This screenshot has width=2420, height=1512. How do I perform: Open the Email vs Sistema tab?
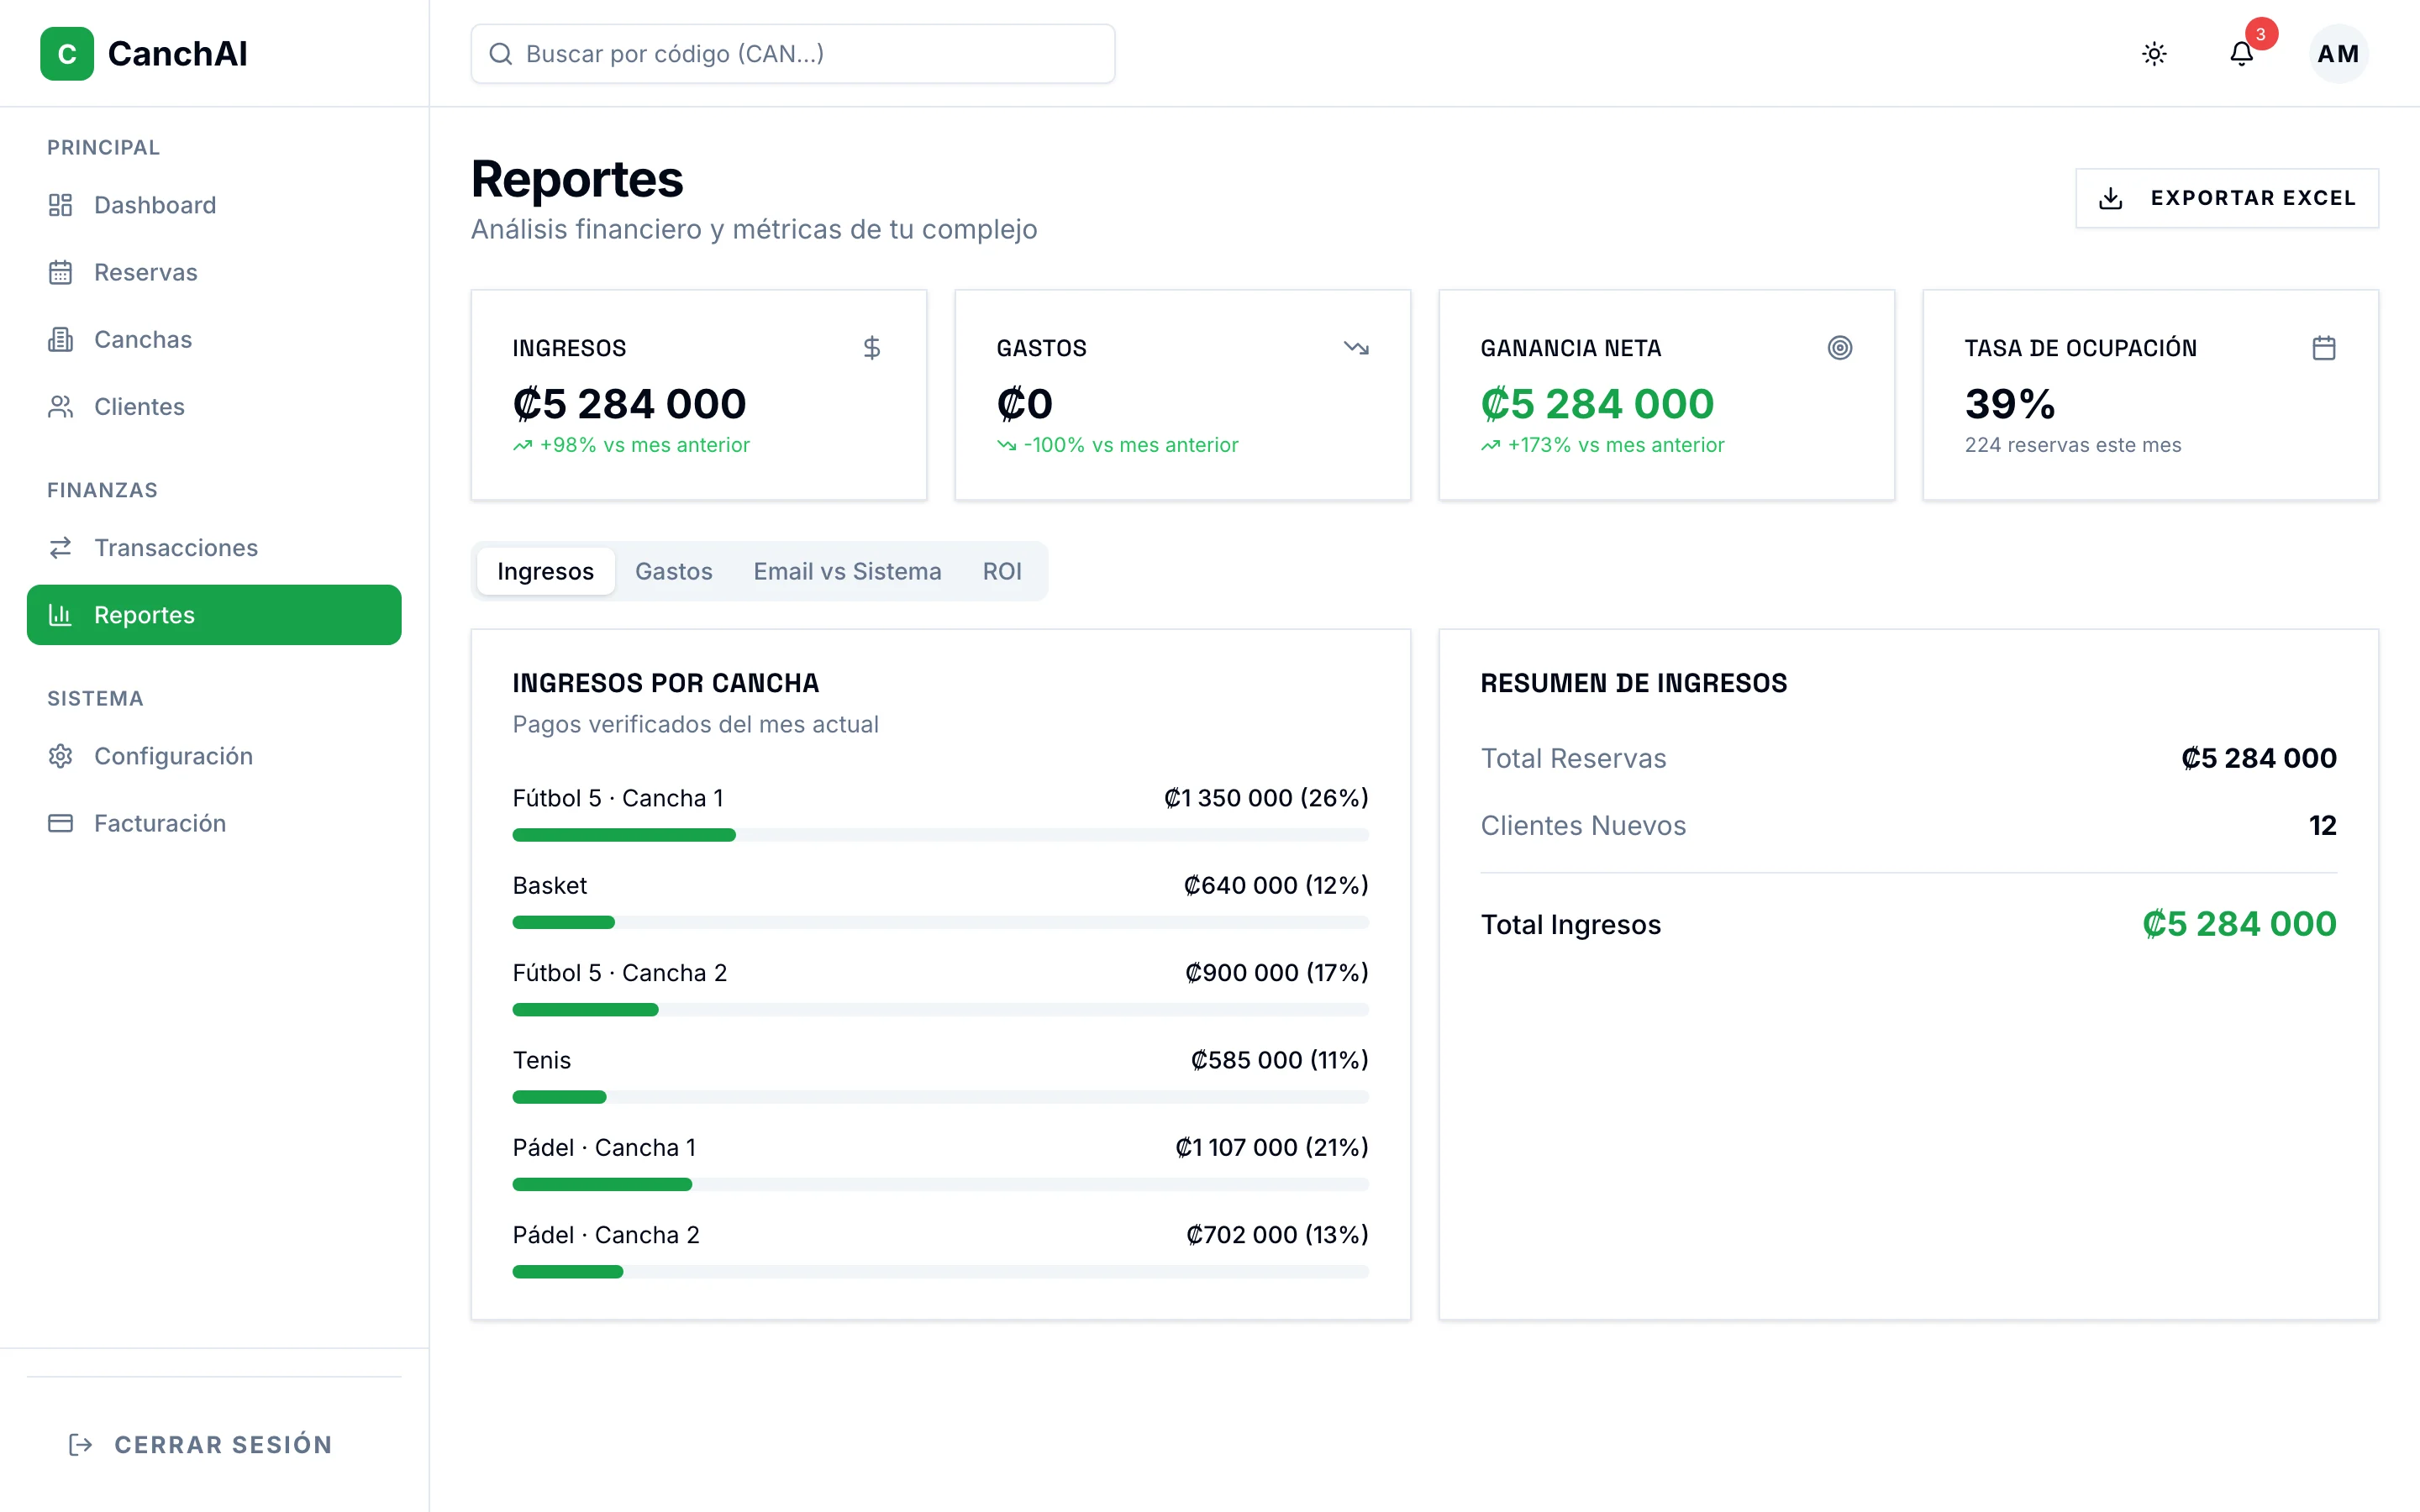847,571
